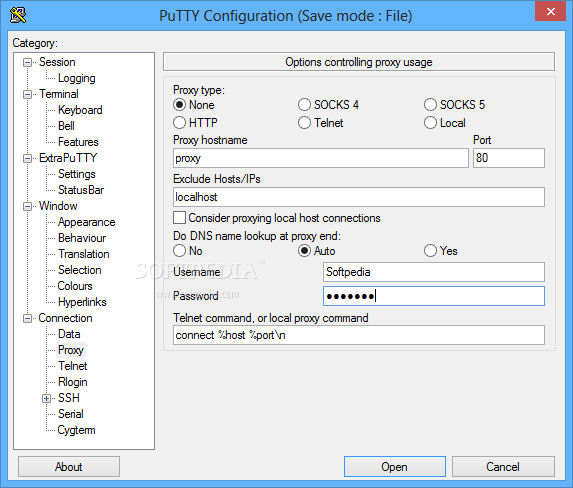Open ExtraPuTTY Settings category

[x=77, y=174]
